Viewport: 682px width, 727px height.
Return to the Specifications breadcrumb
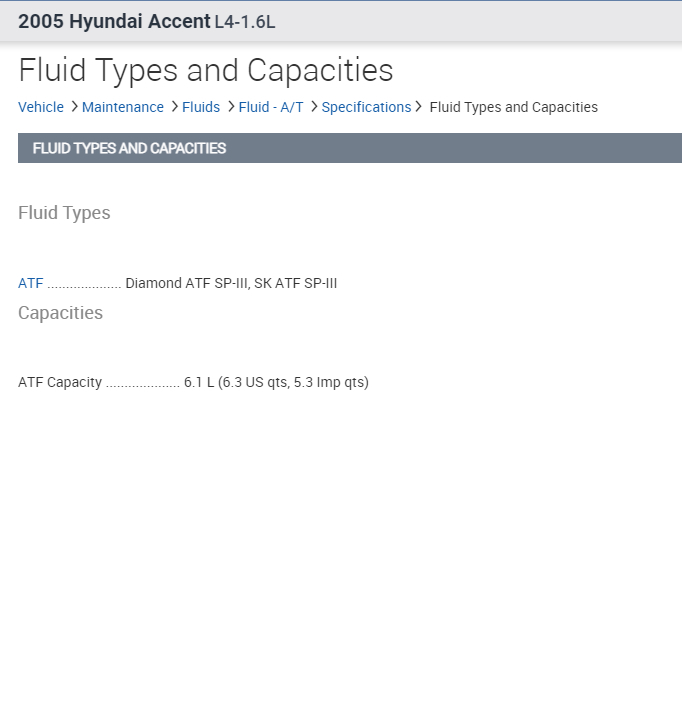point(366,107)
